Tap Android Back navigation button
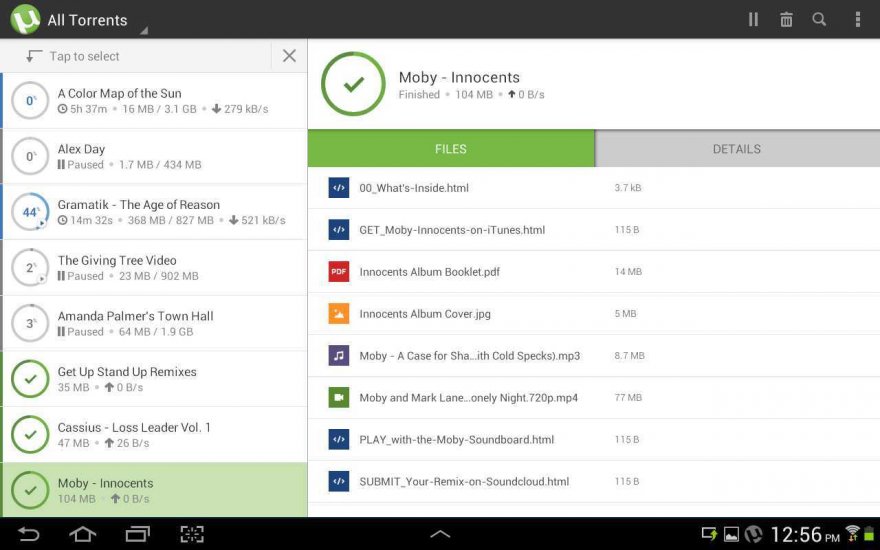The width and height of the screenshot is (880, 550). [28, 534]
